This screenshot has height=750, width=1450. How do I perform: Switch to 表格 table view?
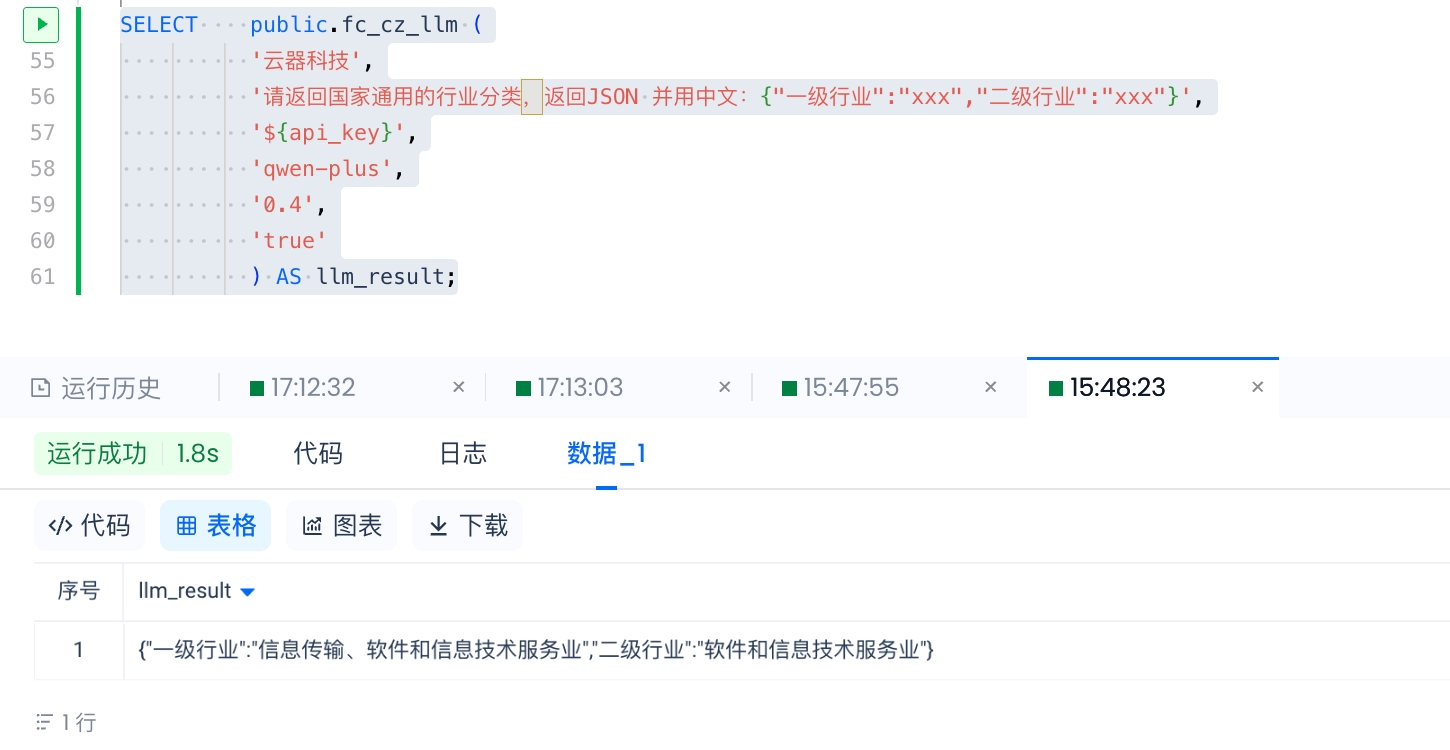click(216, 526)
